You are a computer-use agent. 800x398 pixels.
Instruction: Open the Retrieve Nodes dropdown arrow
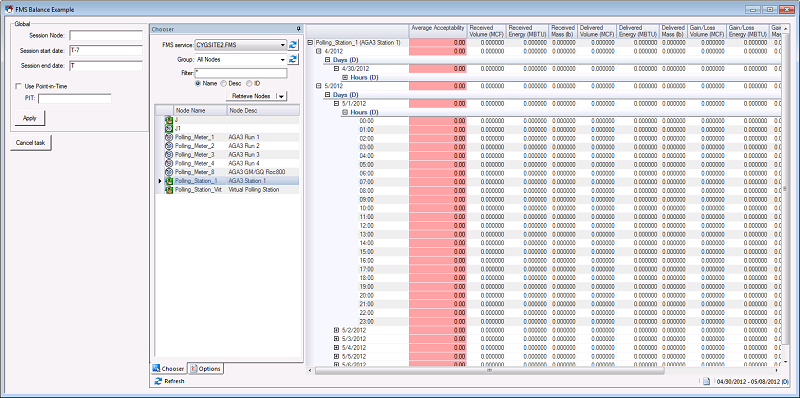[282, 96]
